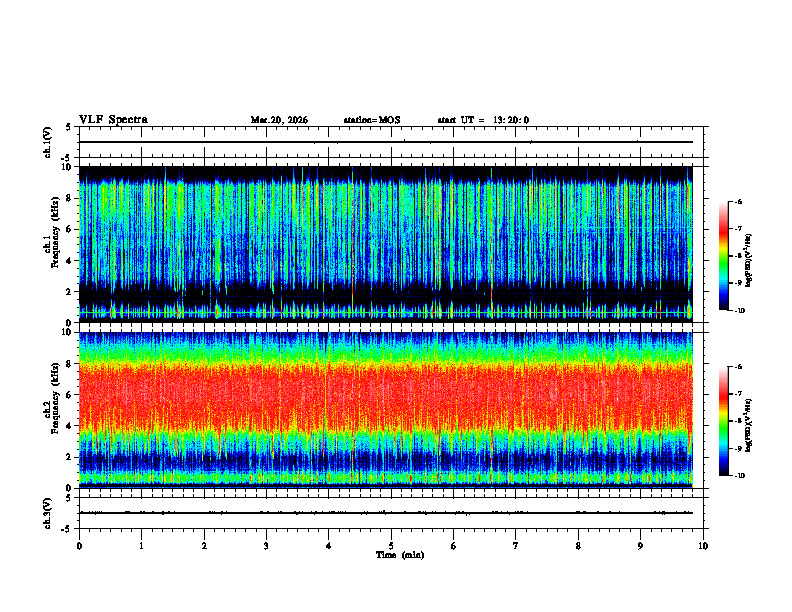Image resolution: width=792 pixels, height=612 pixels.
Task: Click the "start UT = 13:20:0" text
Action: click(x=483, y=120)
